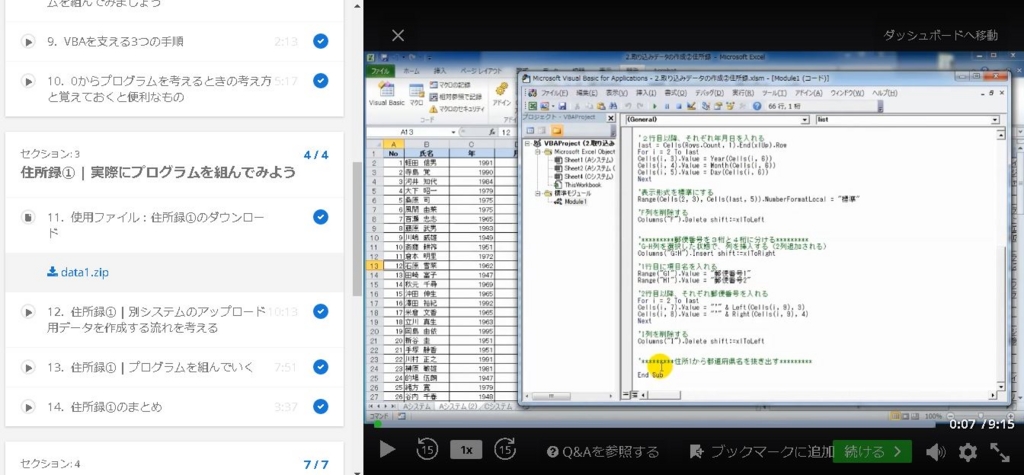This screenshot has height=475, width=1024.
Task: Click the play icon beside lecture 12
Action: [27, 312]
